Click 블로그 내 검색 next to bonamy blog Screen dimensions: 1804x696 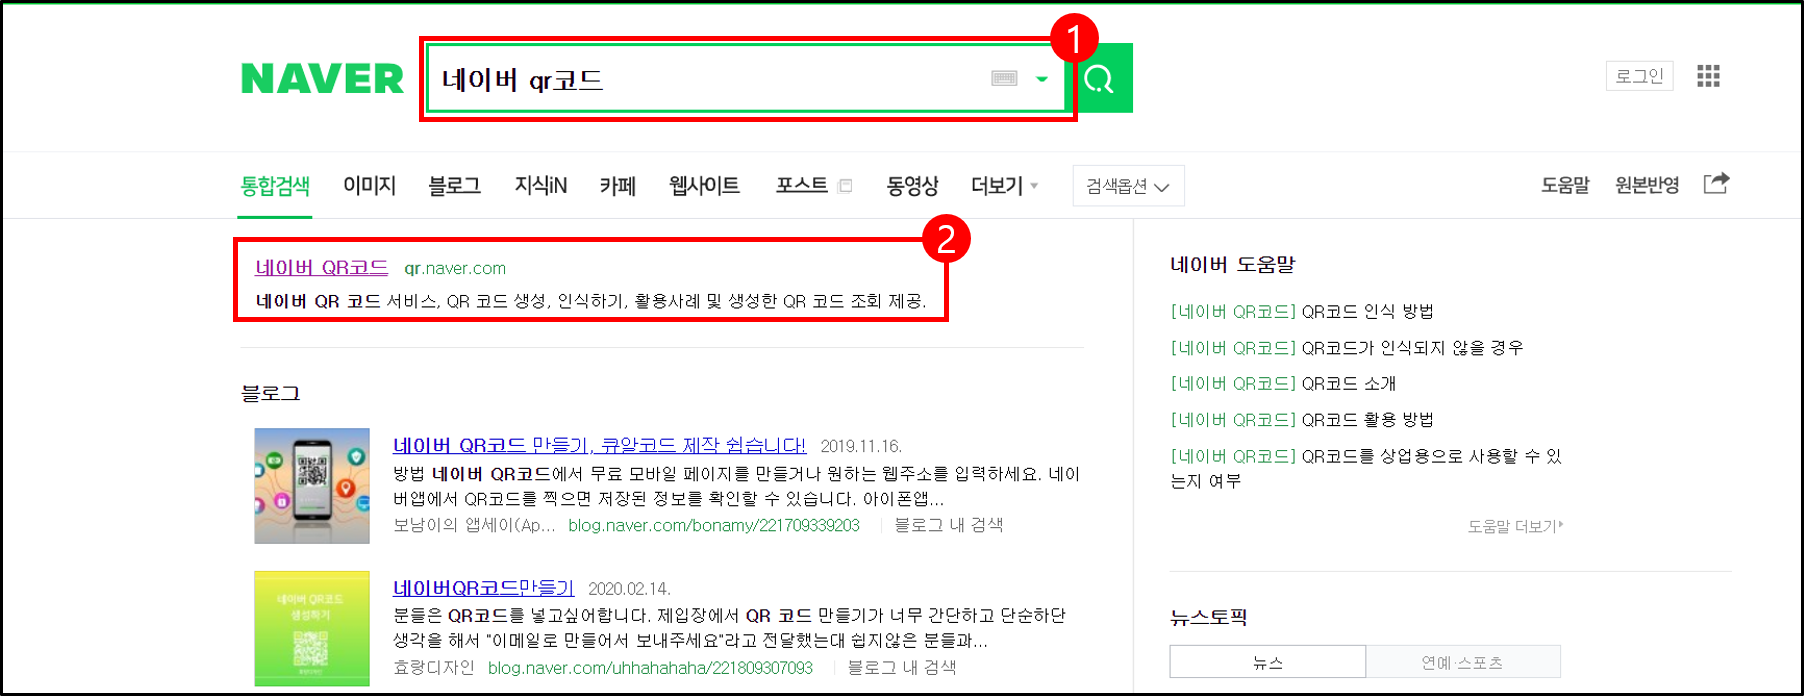[948, 525]
